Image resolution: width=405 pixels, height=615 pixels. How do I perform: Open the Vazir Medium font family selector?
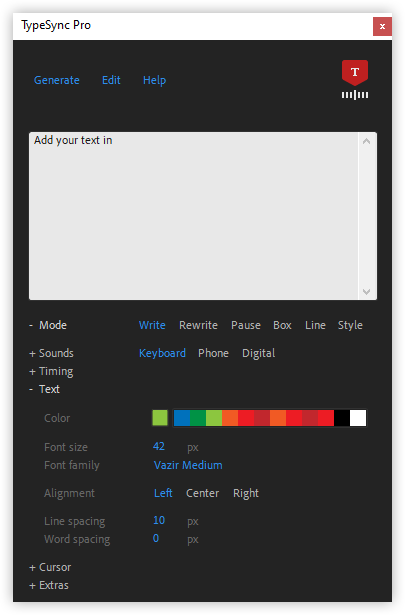click(x=188, y=465)
